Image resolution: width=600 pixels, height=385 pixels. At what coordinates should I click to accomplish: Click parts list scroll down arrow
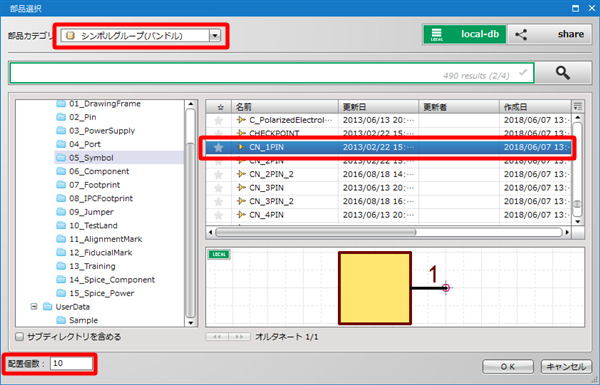tap(578, 221)
